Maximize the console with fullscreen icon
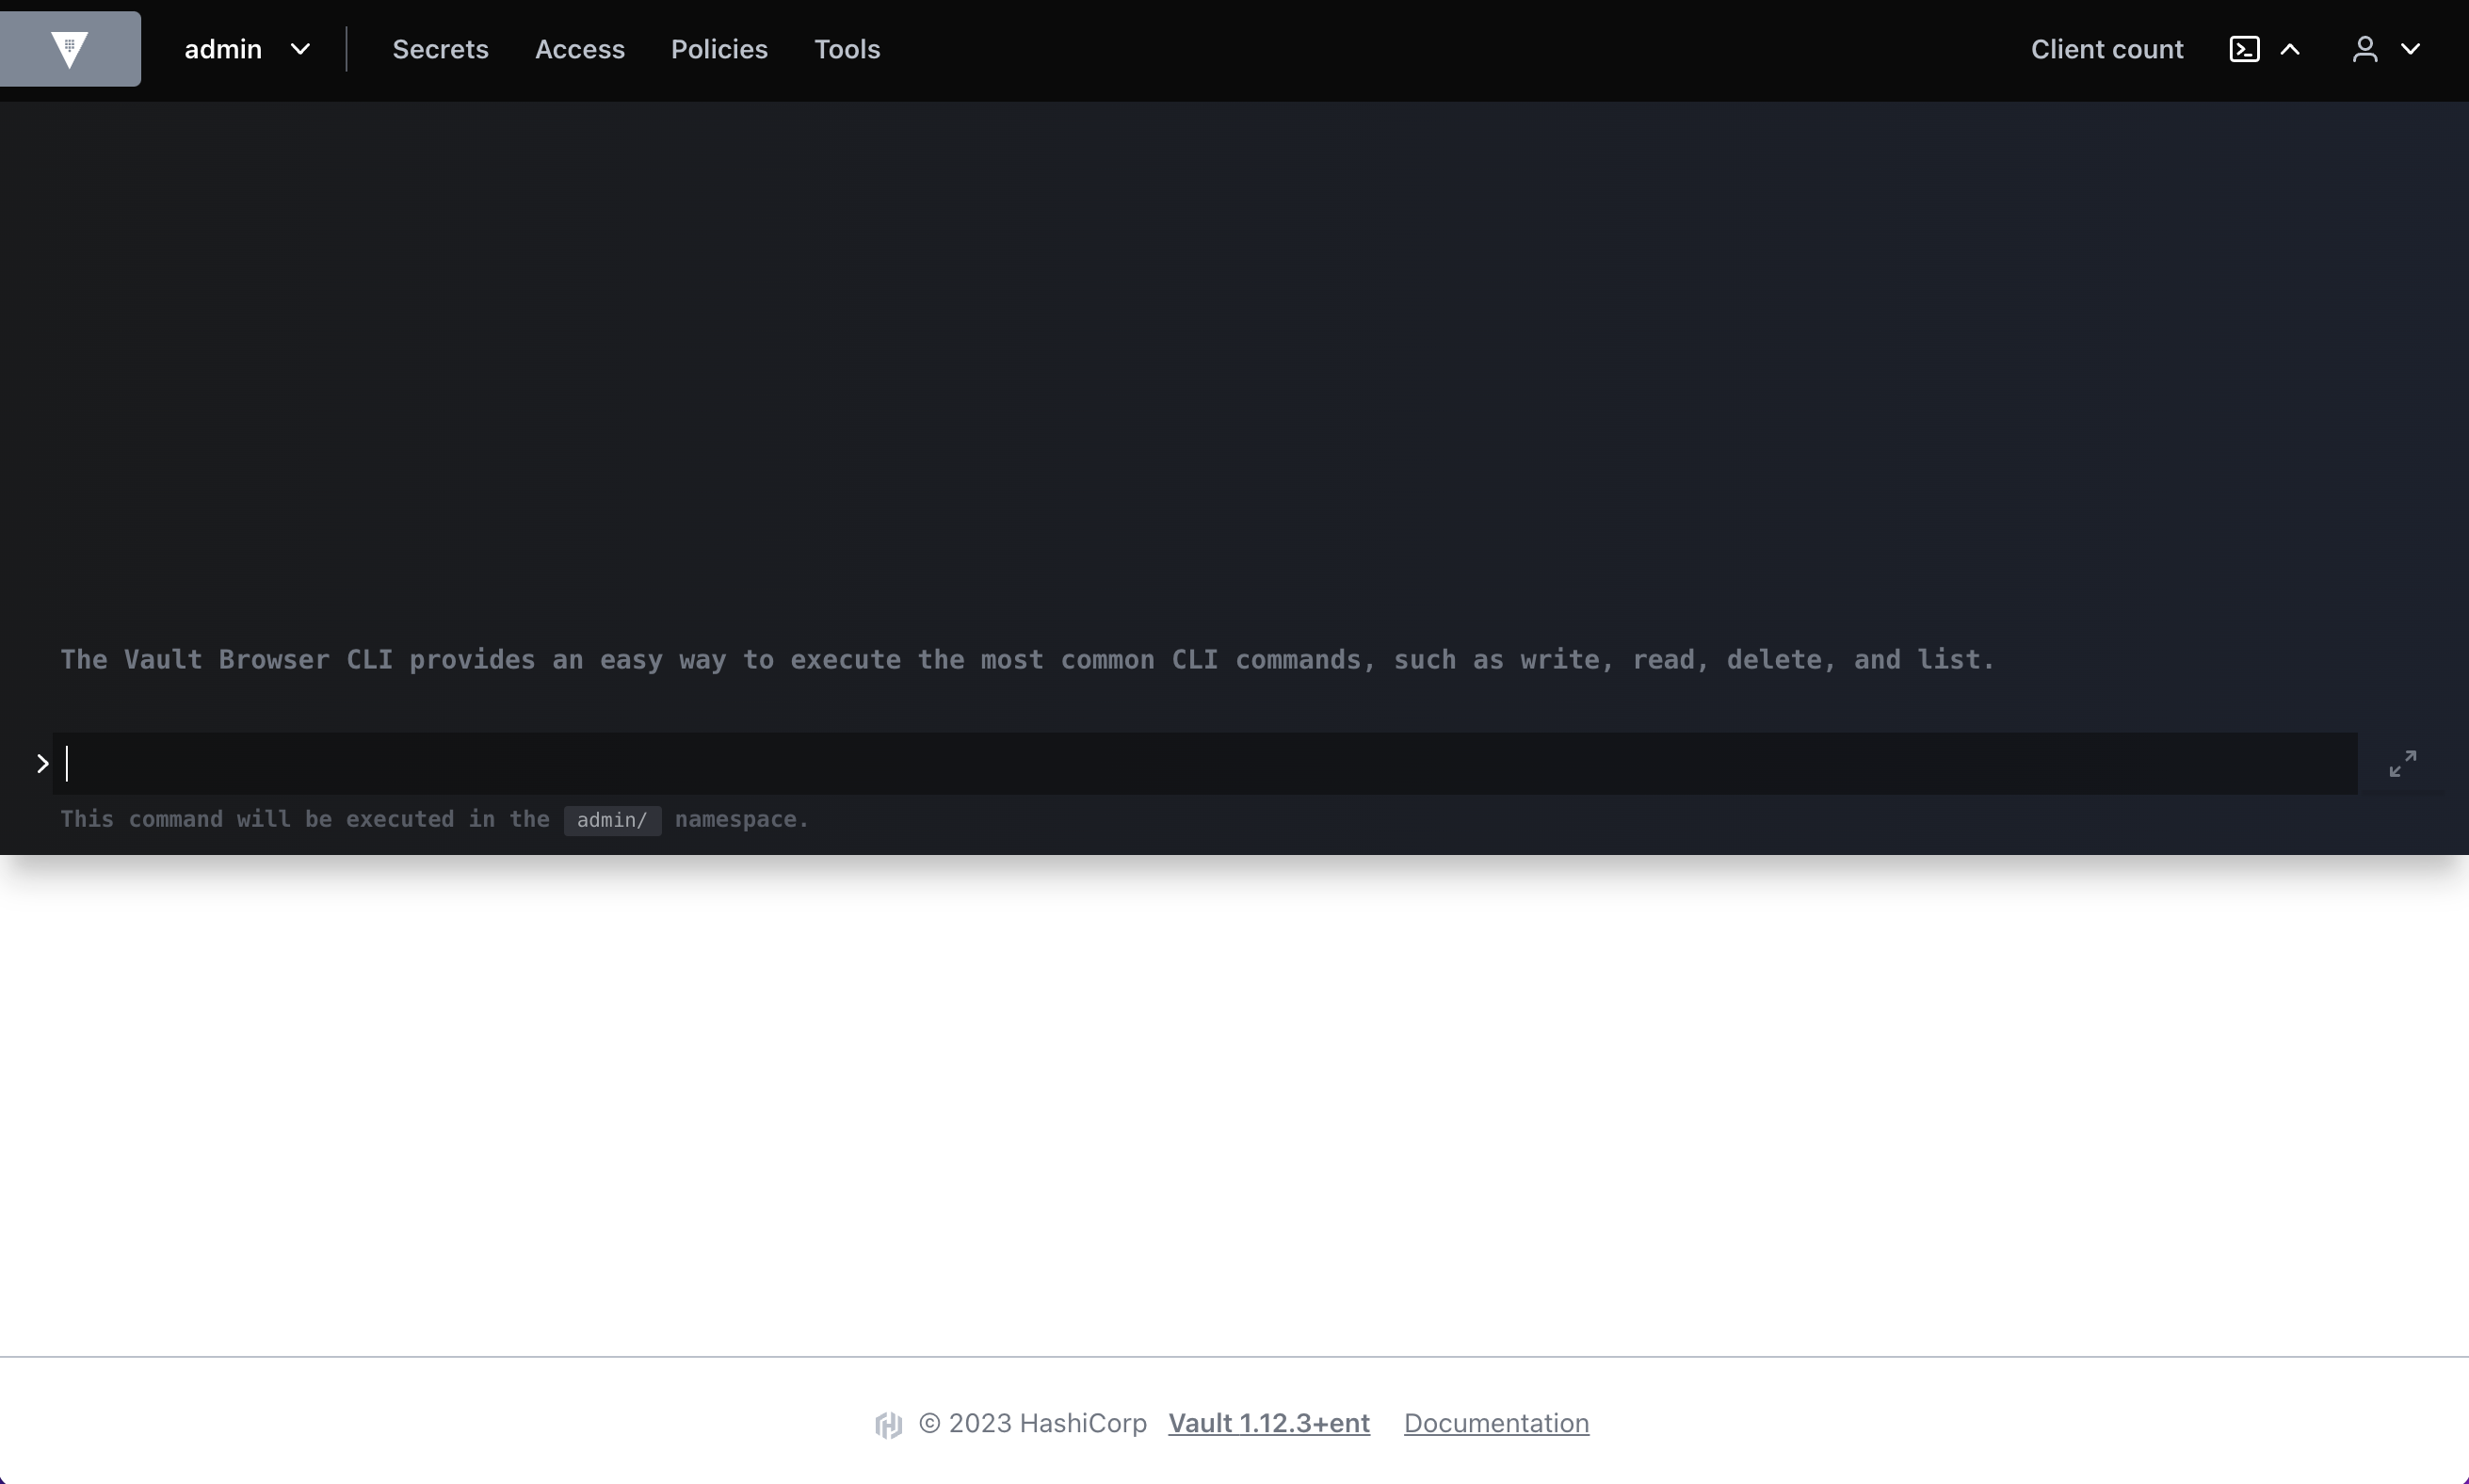The width and height of the screenshot is (2469, 1484). pyautogui.click(x=2402, y=764)
